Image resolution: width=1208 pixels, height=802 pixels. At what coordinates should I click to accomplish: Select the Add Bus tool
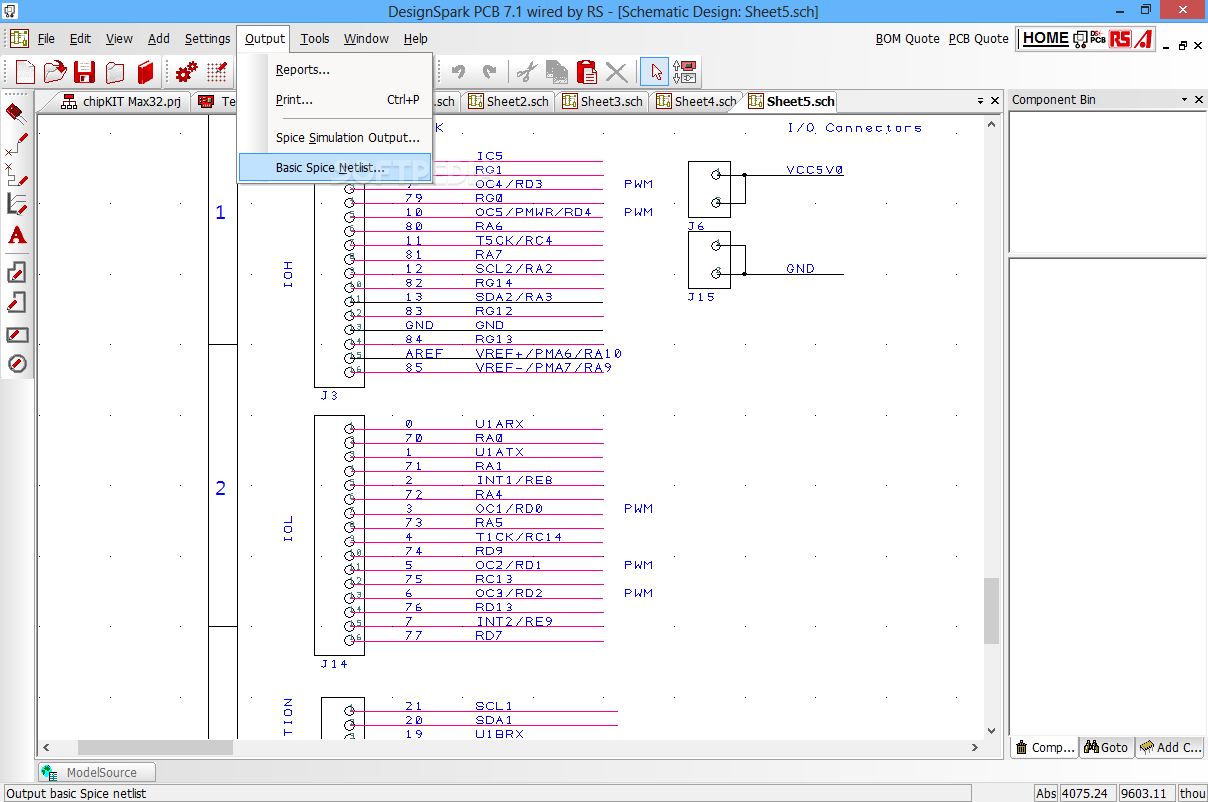pyautogui.click(x=16, y=205)
